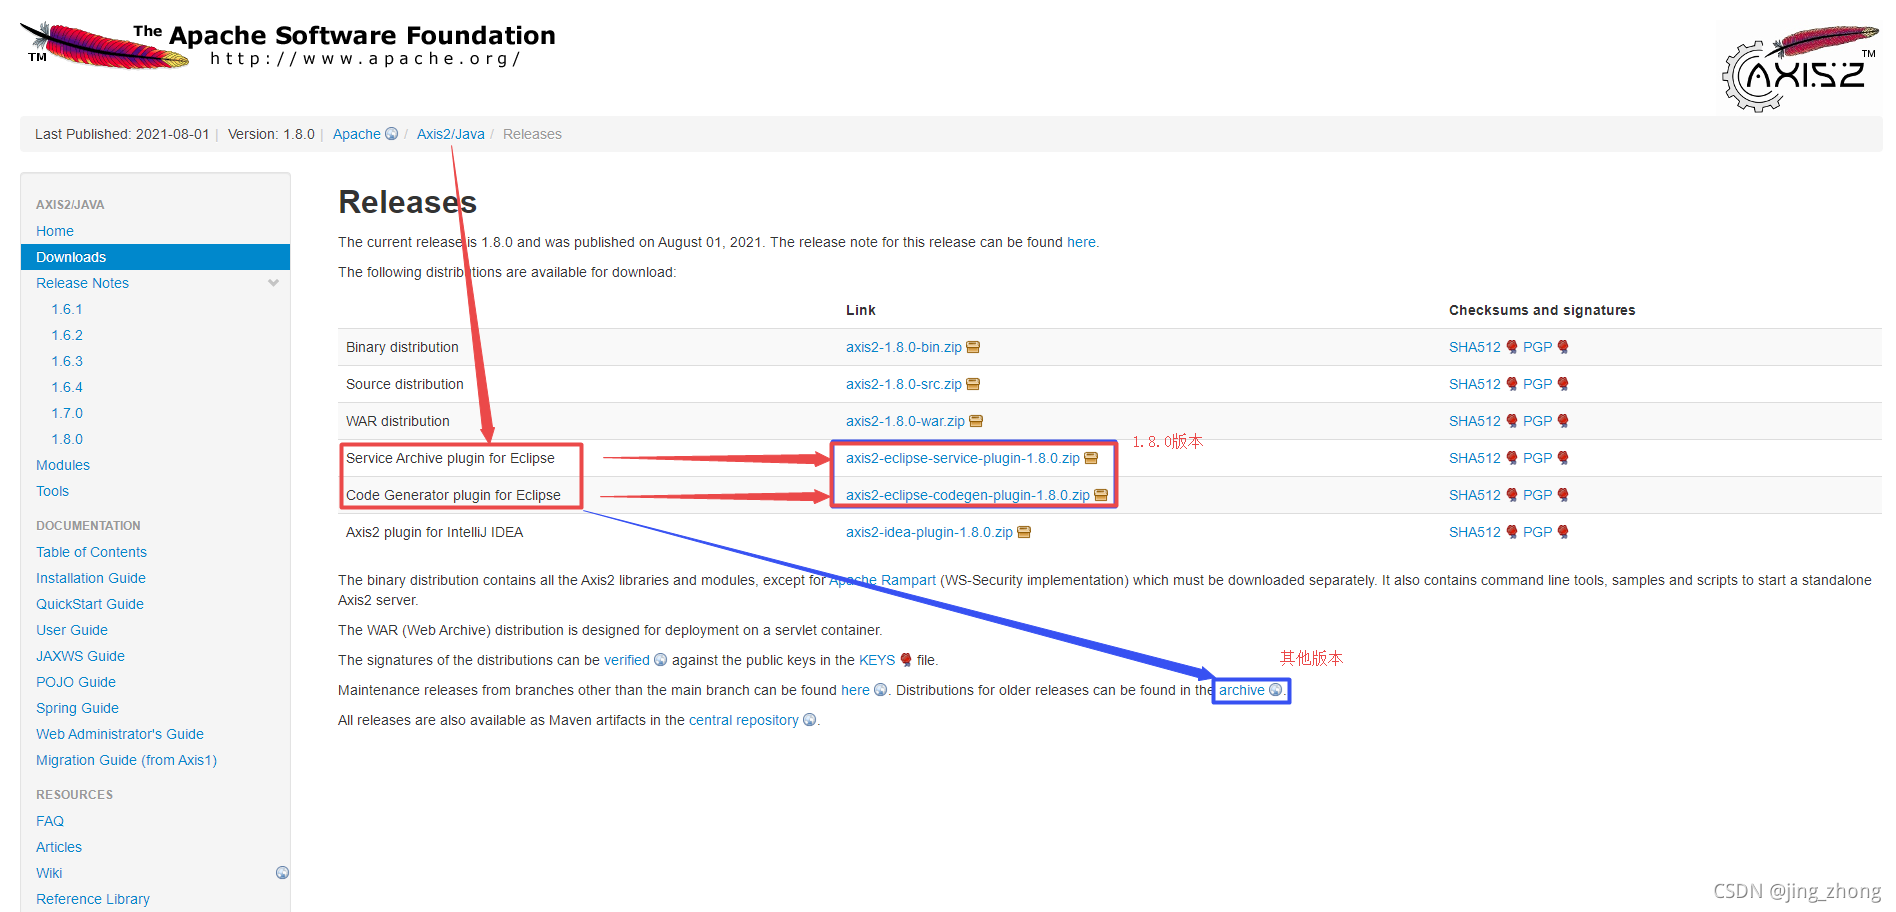Open Home in the sidebar menu

pos(55,231)
